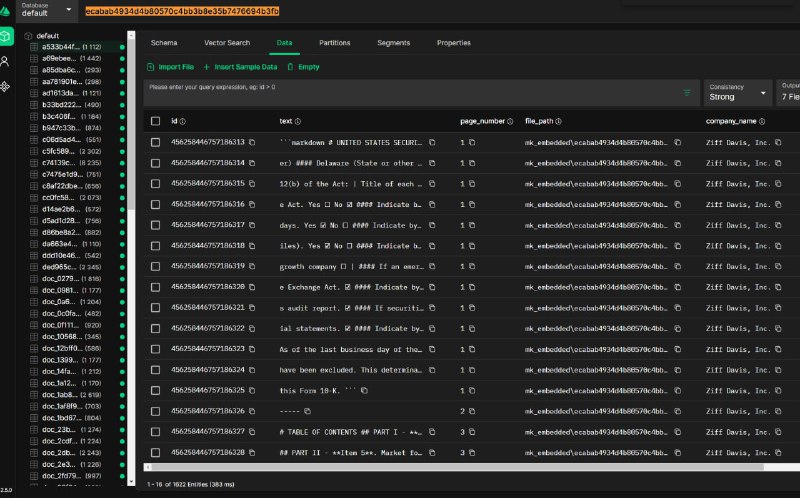
Task: Open the system view icon in sidebar
Action: [x=5, y=86]
